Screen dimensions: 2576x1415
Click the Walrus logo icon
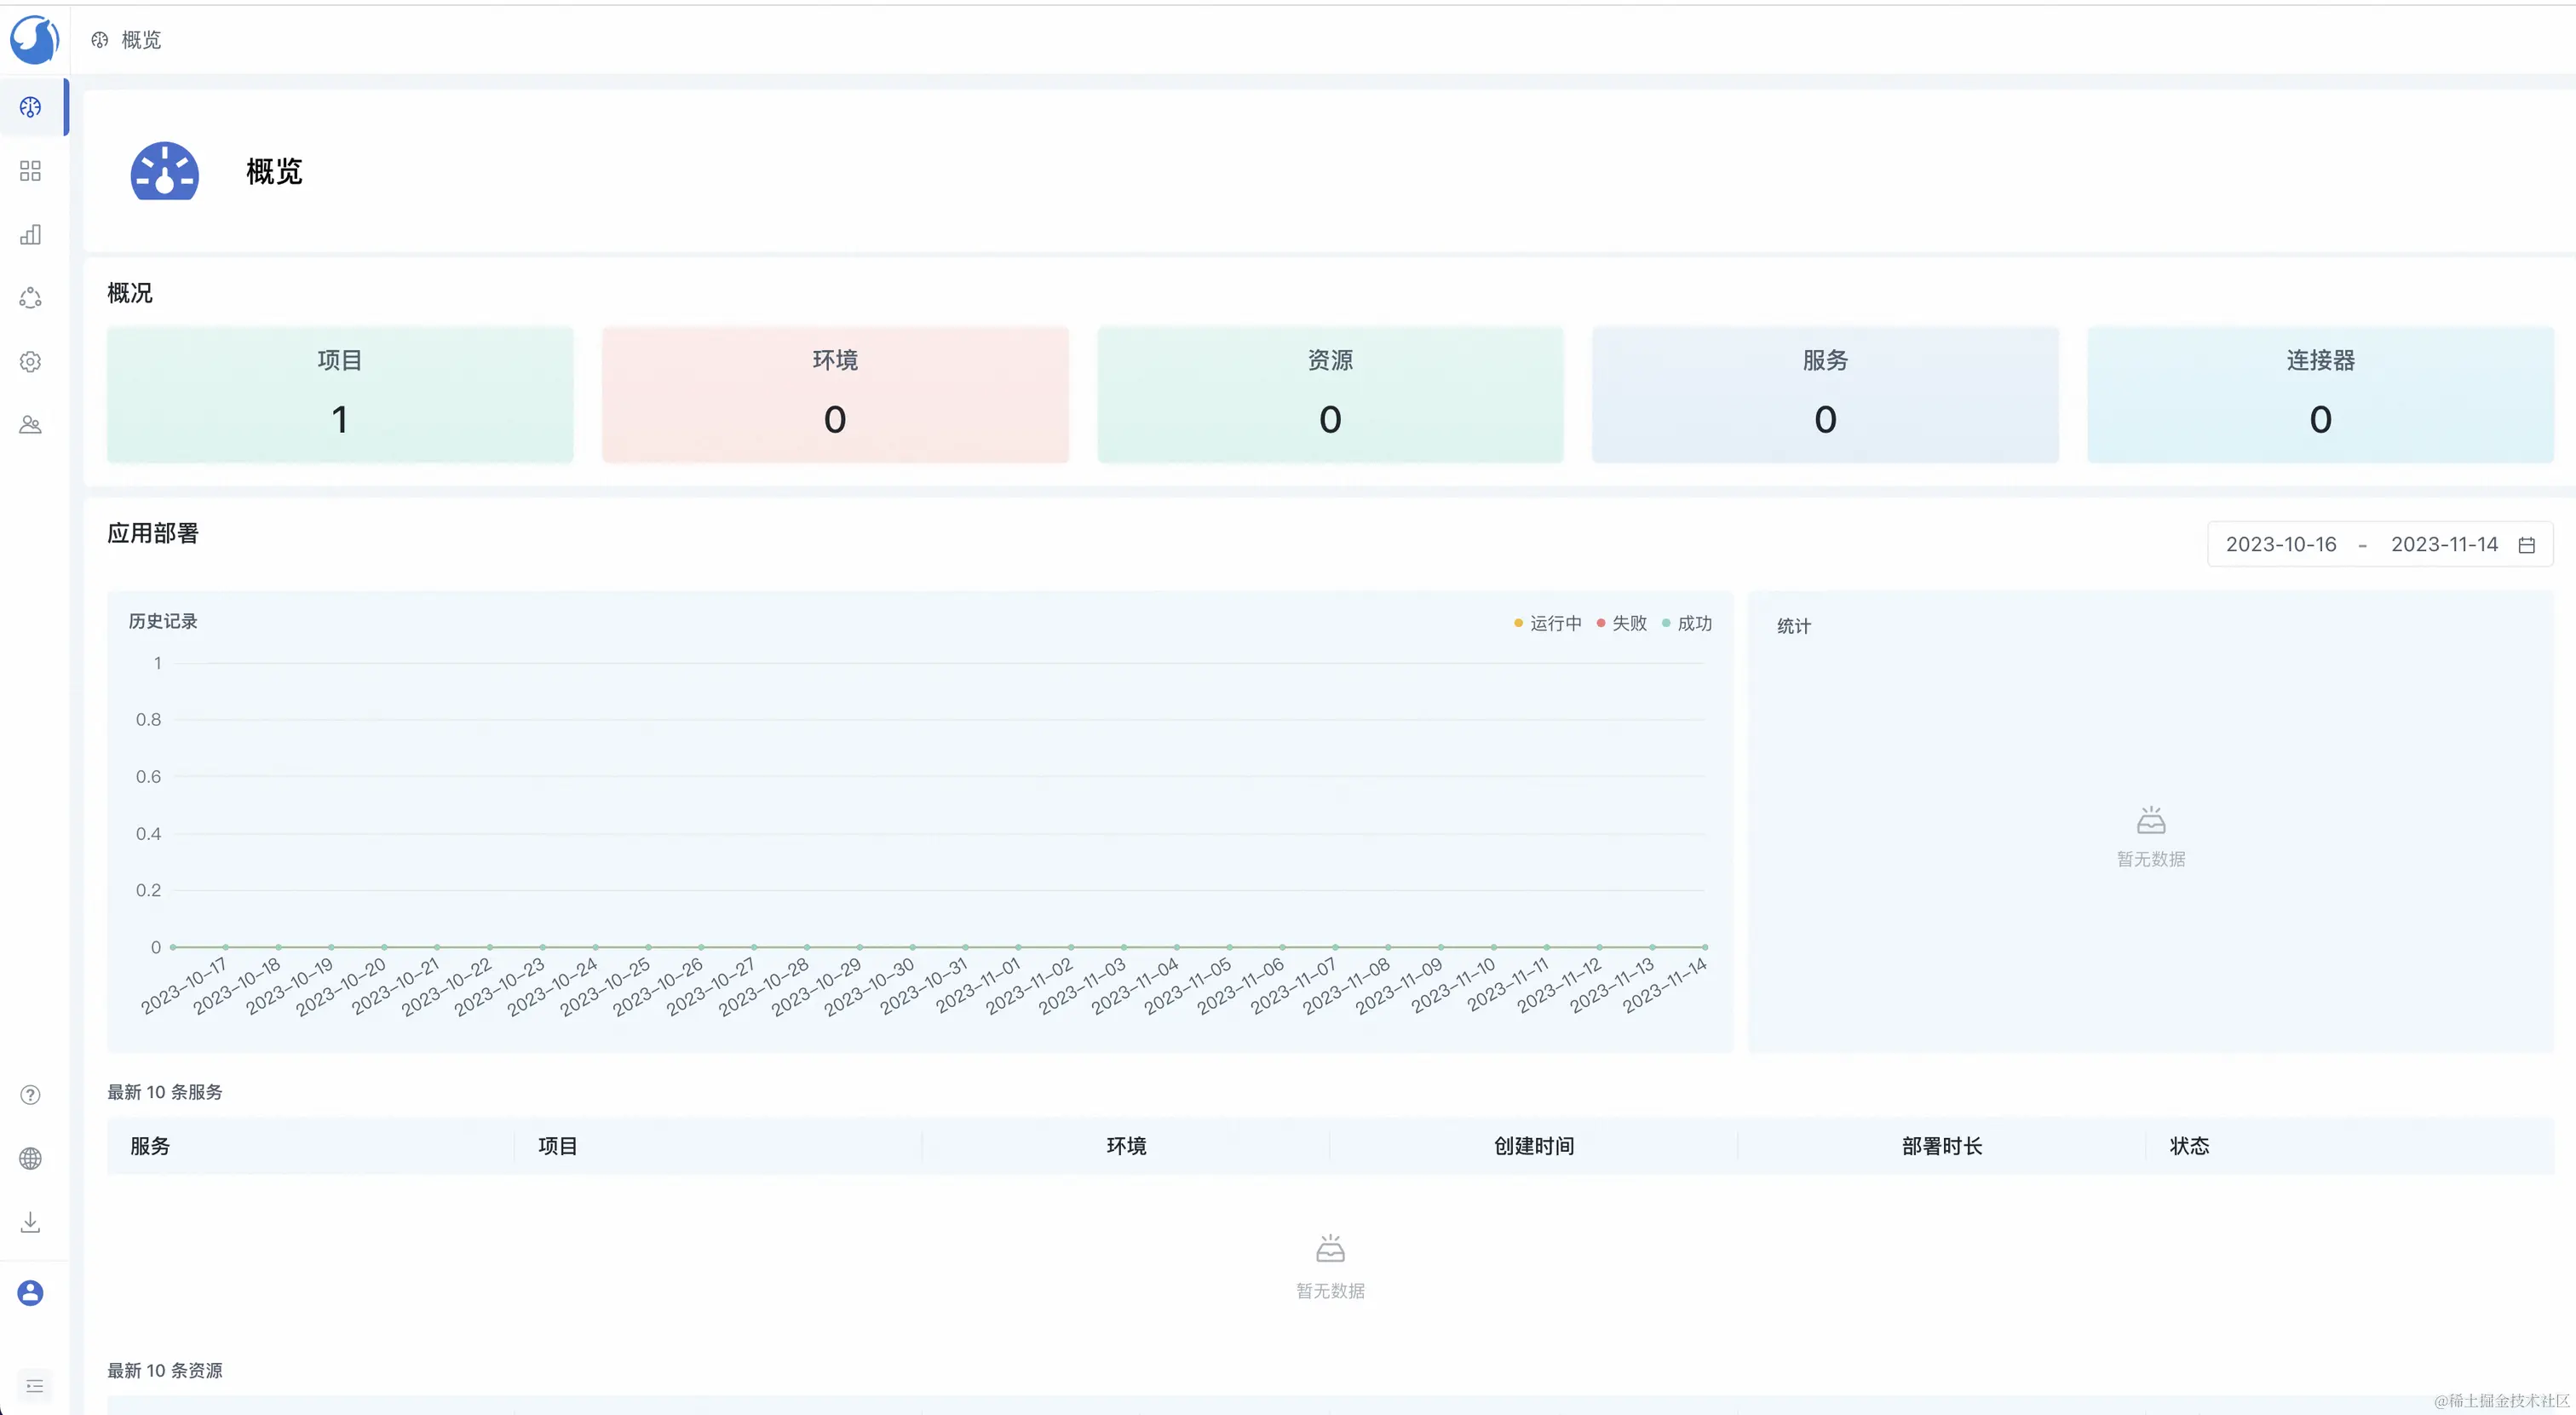(34, 40)
